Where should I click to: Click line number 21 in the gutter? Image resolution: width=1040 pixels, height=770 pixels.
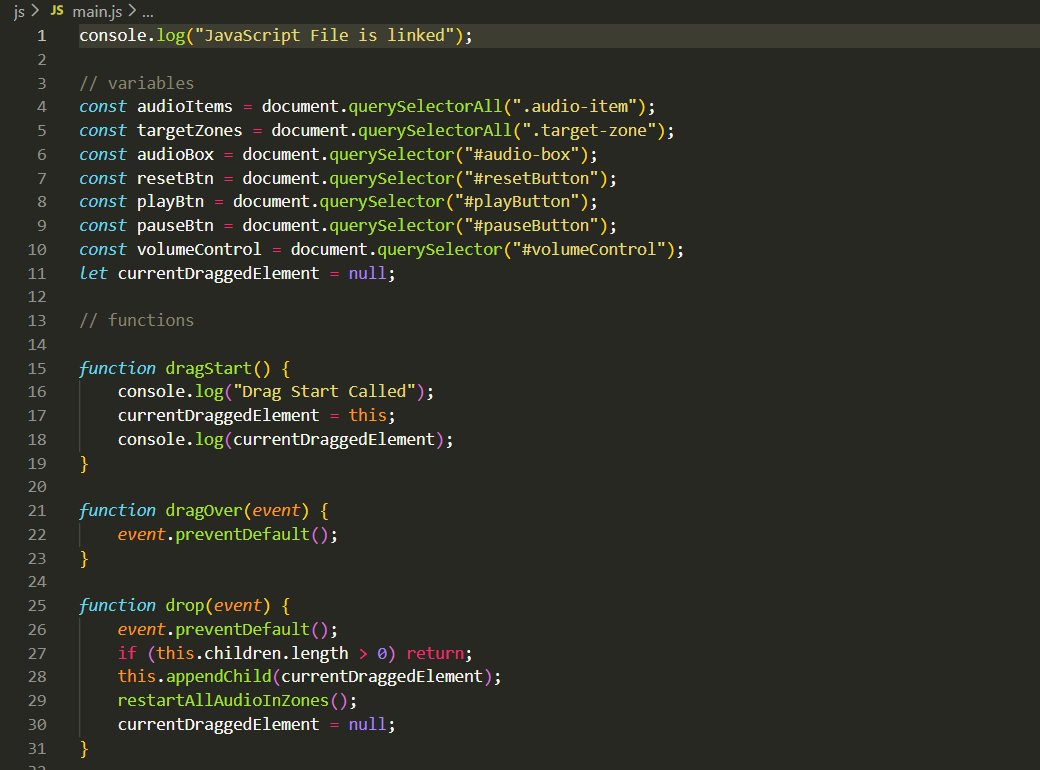(x=37, y=511)
